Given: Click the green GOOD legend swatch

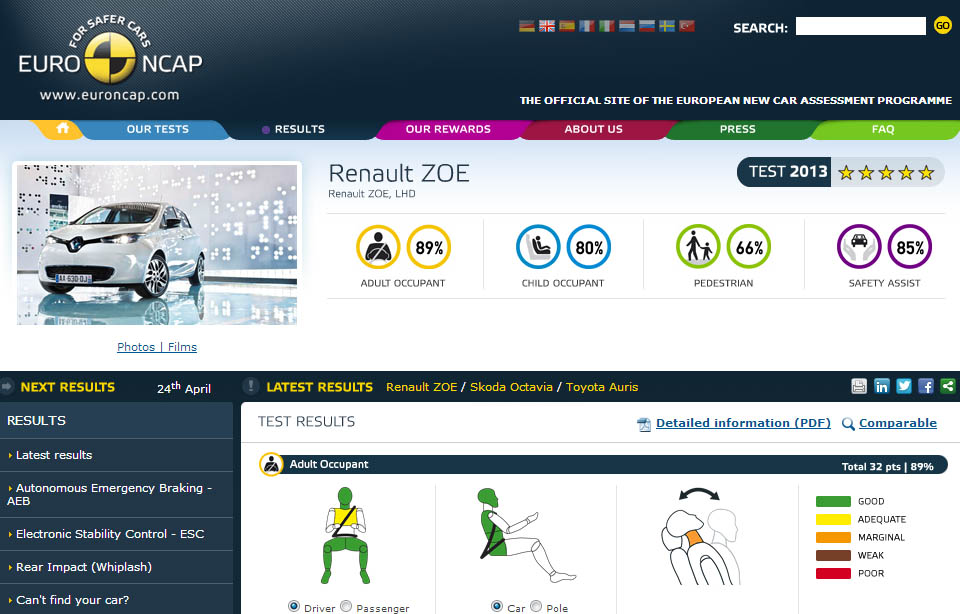Looking at the screenshot, I should tap(833, 501).
